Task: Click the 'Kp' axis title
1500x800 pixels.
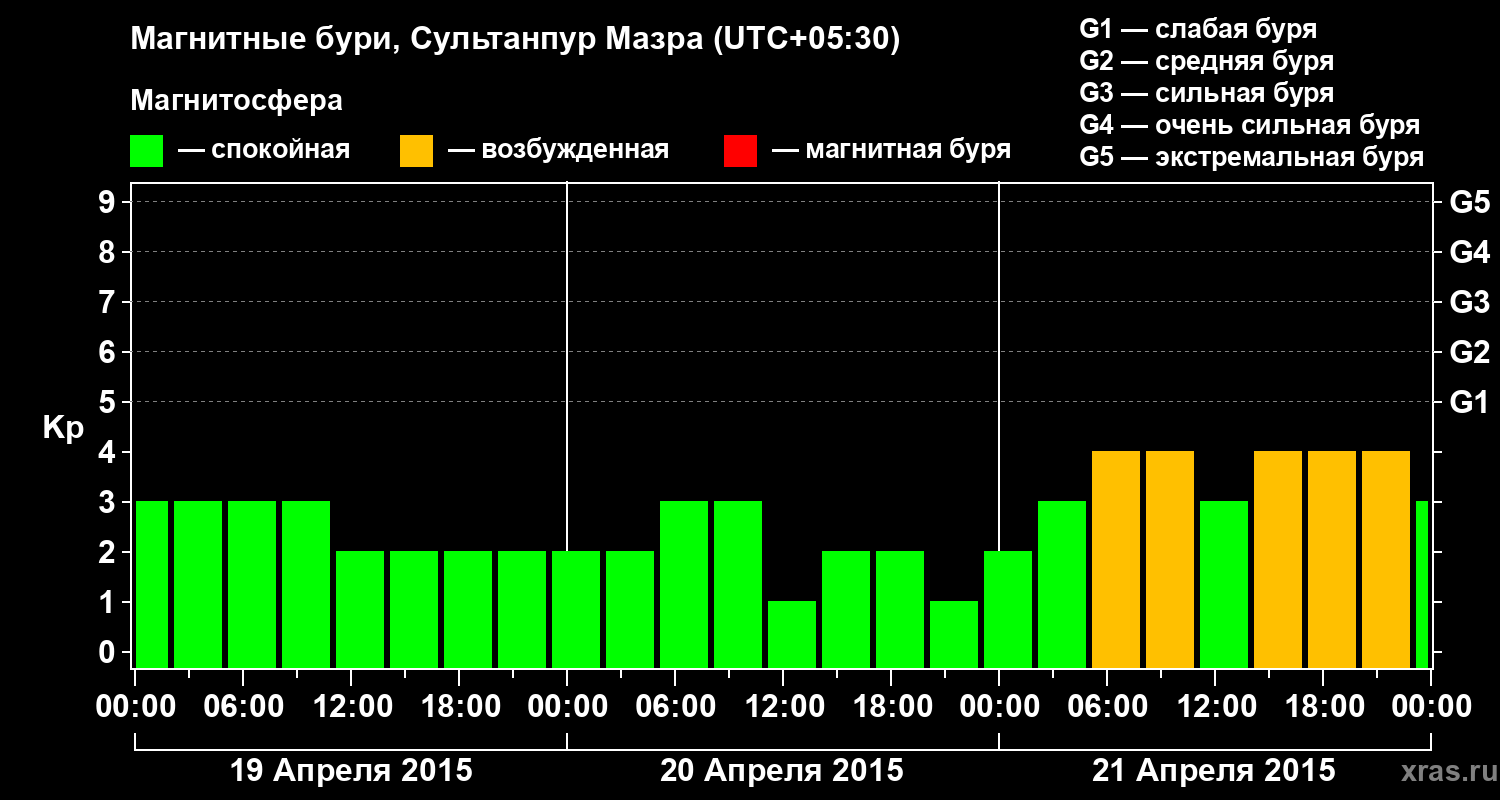Action: (64, 427)
